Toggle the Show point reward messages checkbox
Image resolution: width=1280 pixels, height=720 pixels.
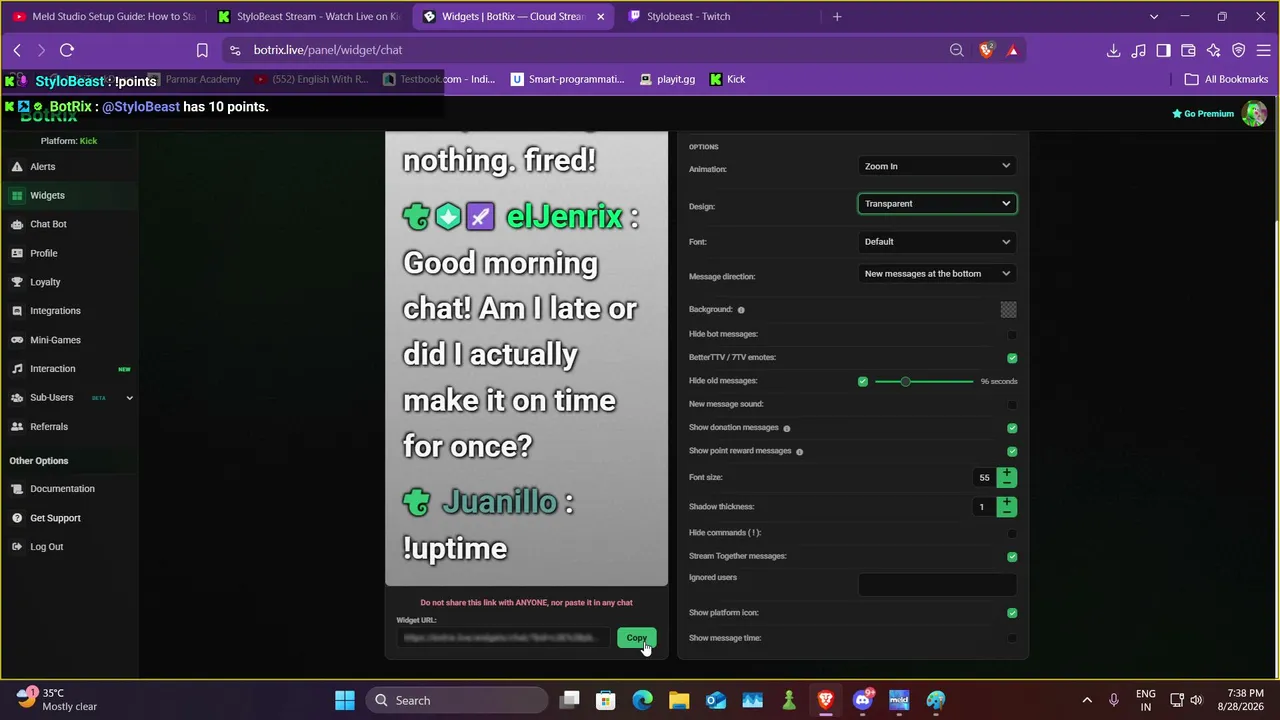(x=1012, y=452)
